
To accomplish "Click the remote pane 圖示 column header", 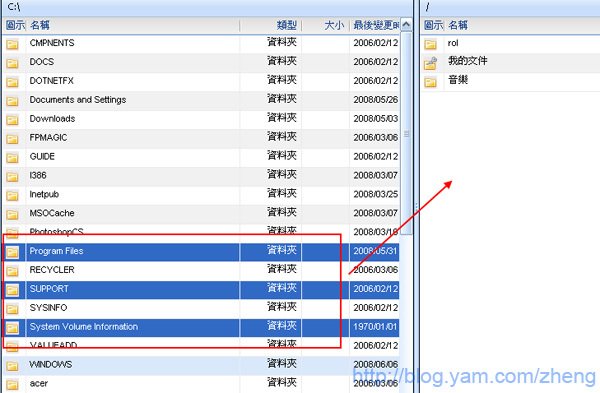I will pyautogui.click(x=434, y=26).
